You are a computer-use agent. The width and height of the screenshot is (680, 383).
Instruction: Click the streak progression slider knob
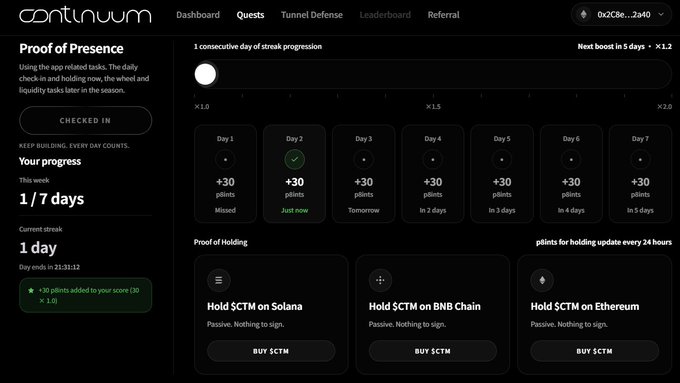[x=206, y=74]
